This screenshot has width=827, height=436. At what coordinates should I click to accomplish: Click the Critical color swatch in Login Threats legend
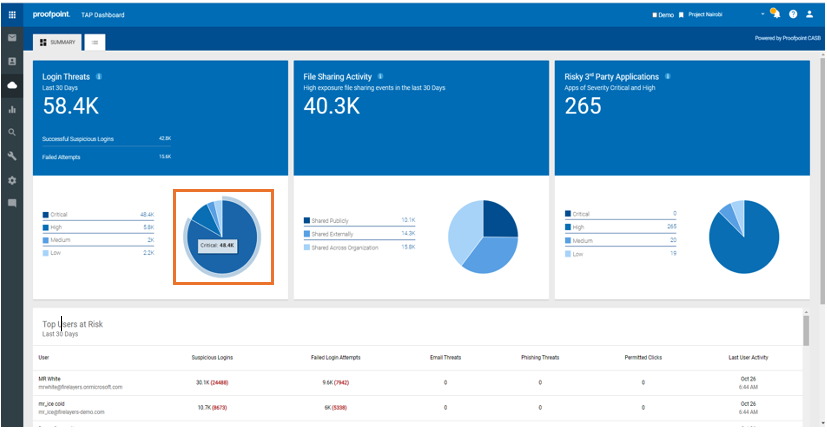[46, 215]
